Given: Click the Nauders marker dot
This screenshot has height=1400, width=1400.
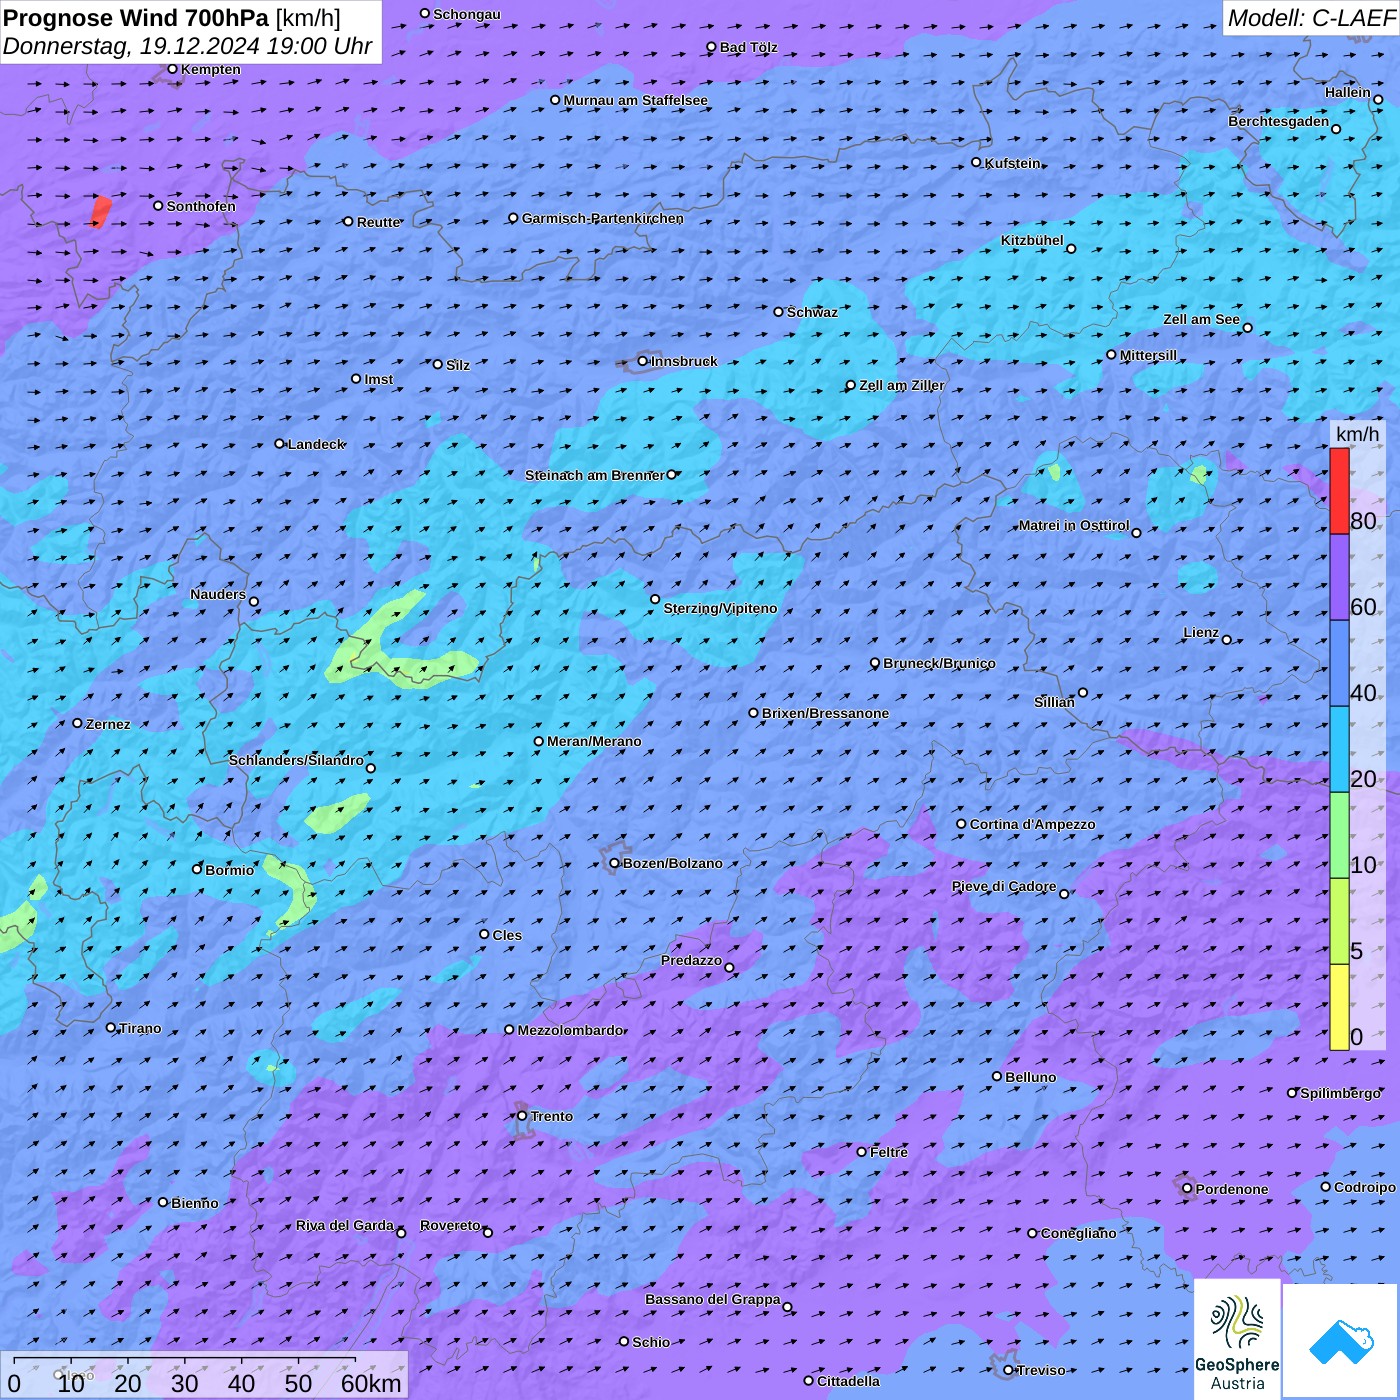Looking at the screenshot, I should [x=254, y=602].
